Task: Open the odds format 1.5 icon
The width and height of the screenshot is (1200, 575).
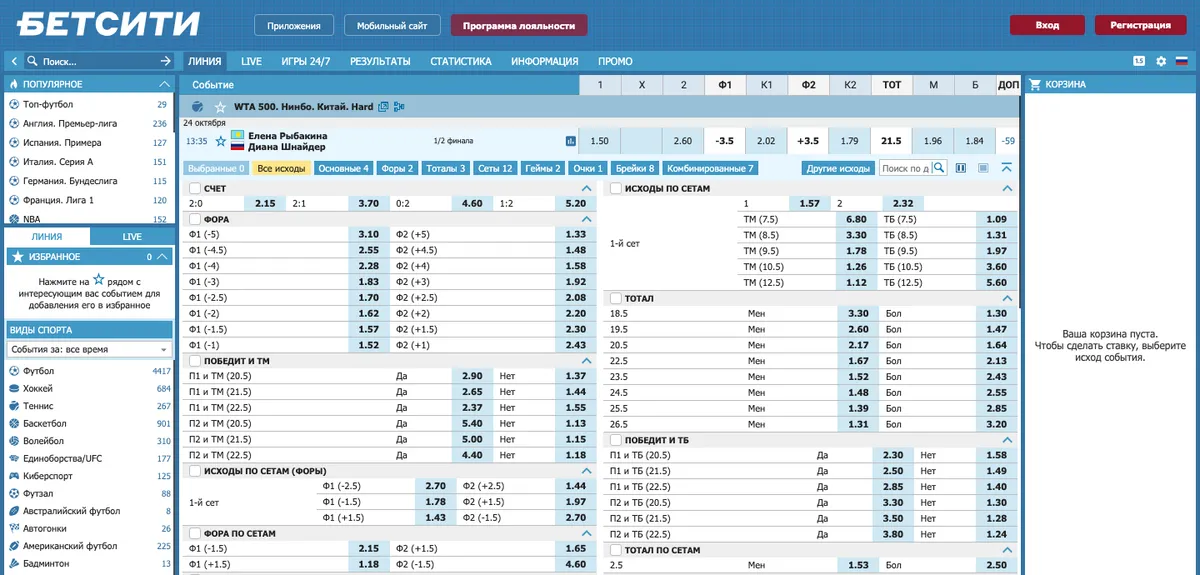Action: 1139,61
